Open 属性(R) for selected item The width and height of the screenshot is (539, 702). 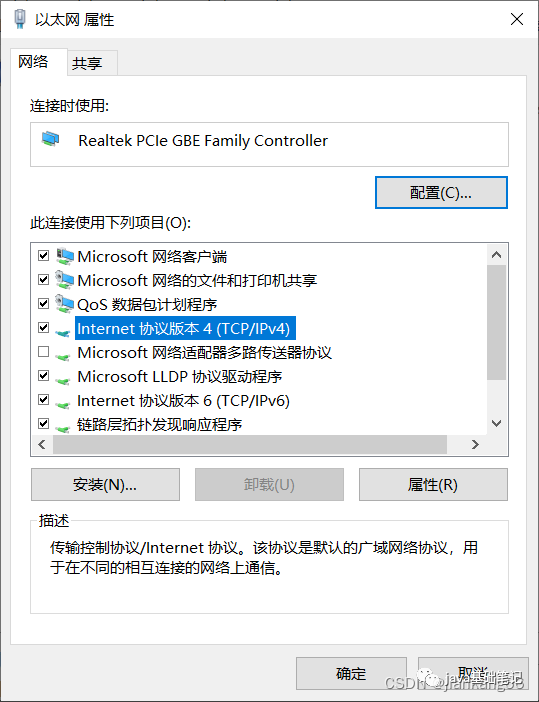tap(433, 484)
